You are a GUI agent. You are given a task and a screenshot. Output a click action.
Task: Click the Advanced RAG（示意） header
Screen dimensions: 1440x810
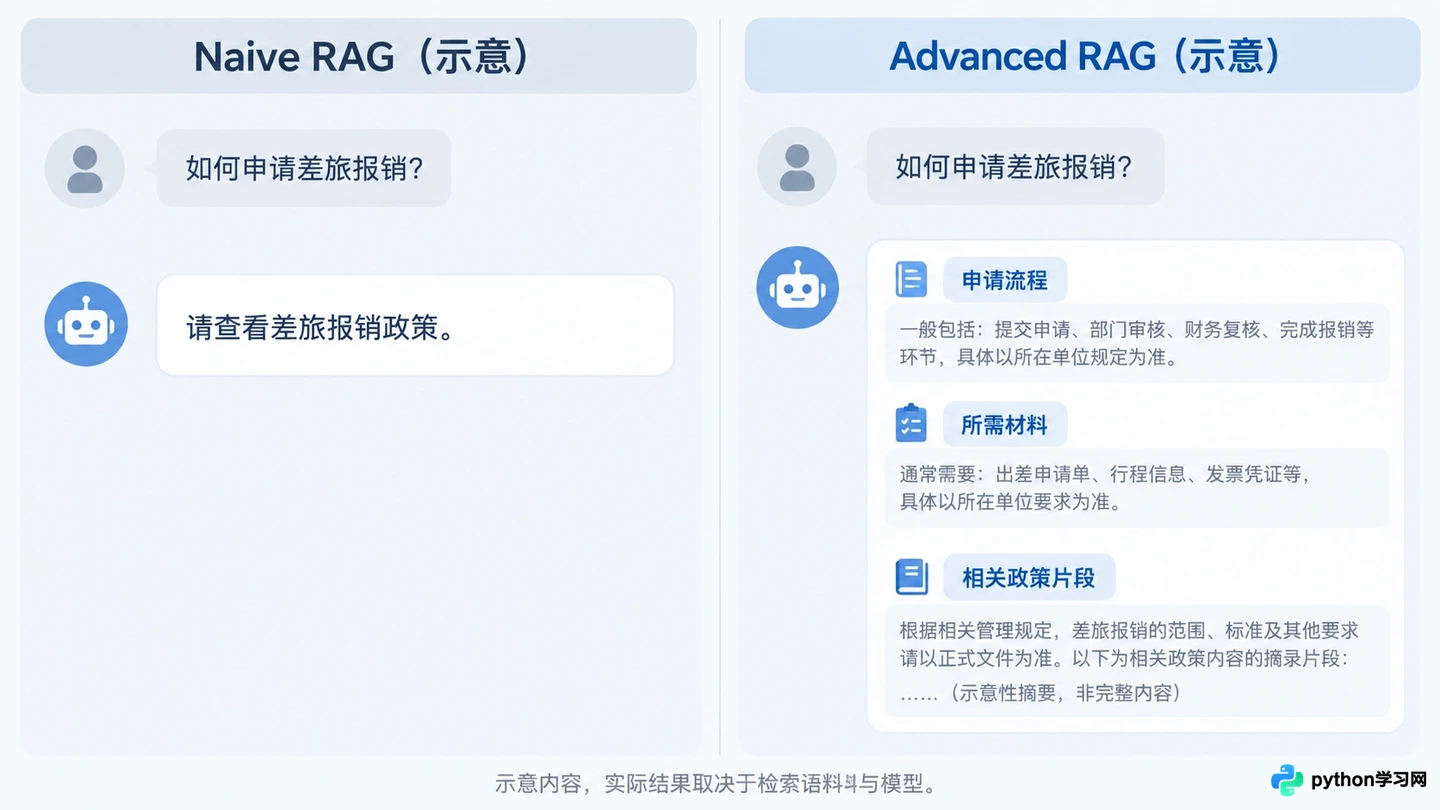coord(1082,56)
